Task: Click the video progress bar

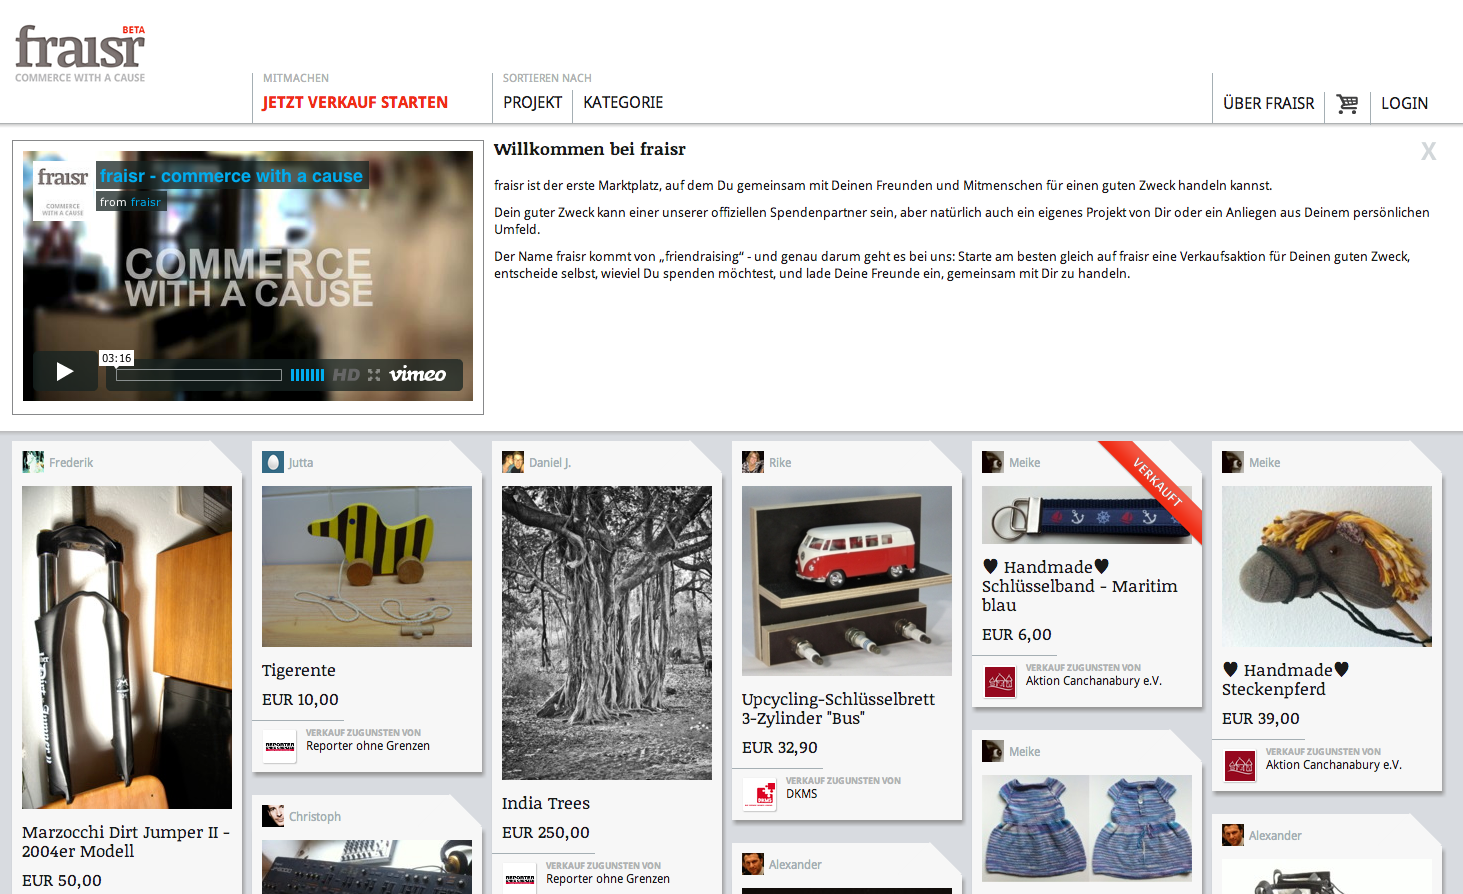Action: point(199,375)
